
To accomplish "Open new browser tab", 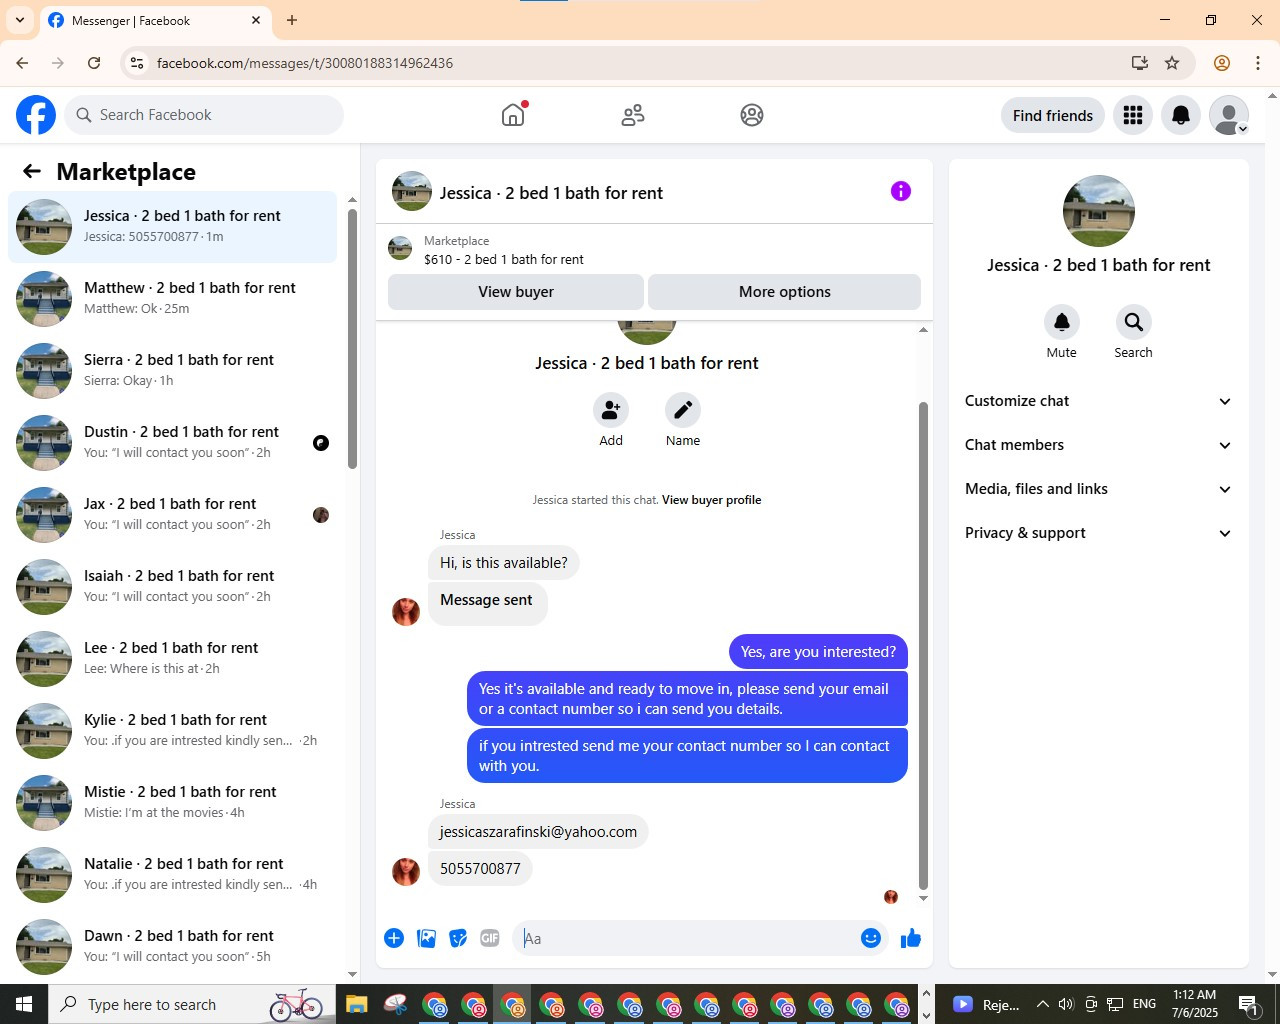I will (292, 20).
